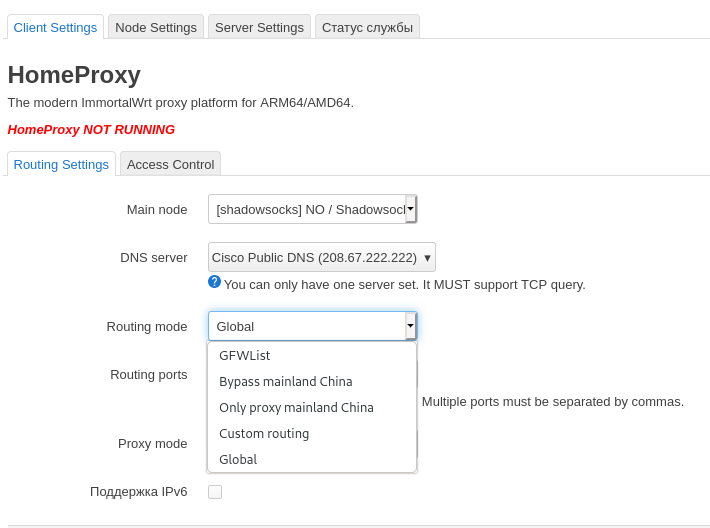Choose GFWList routing mode option

pos(245,355)
